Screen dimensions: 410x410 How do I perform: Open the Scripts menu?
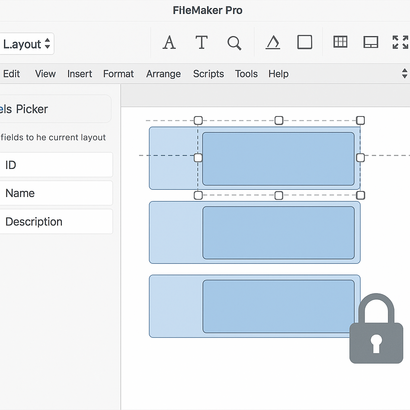point(208,74)
